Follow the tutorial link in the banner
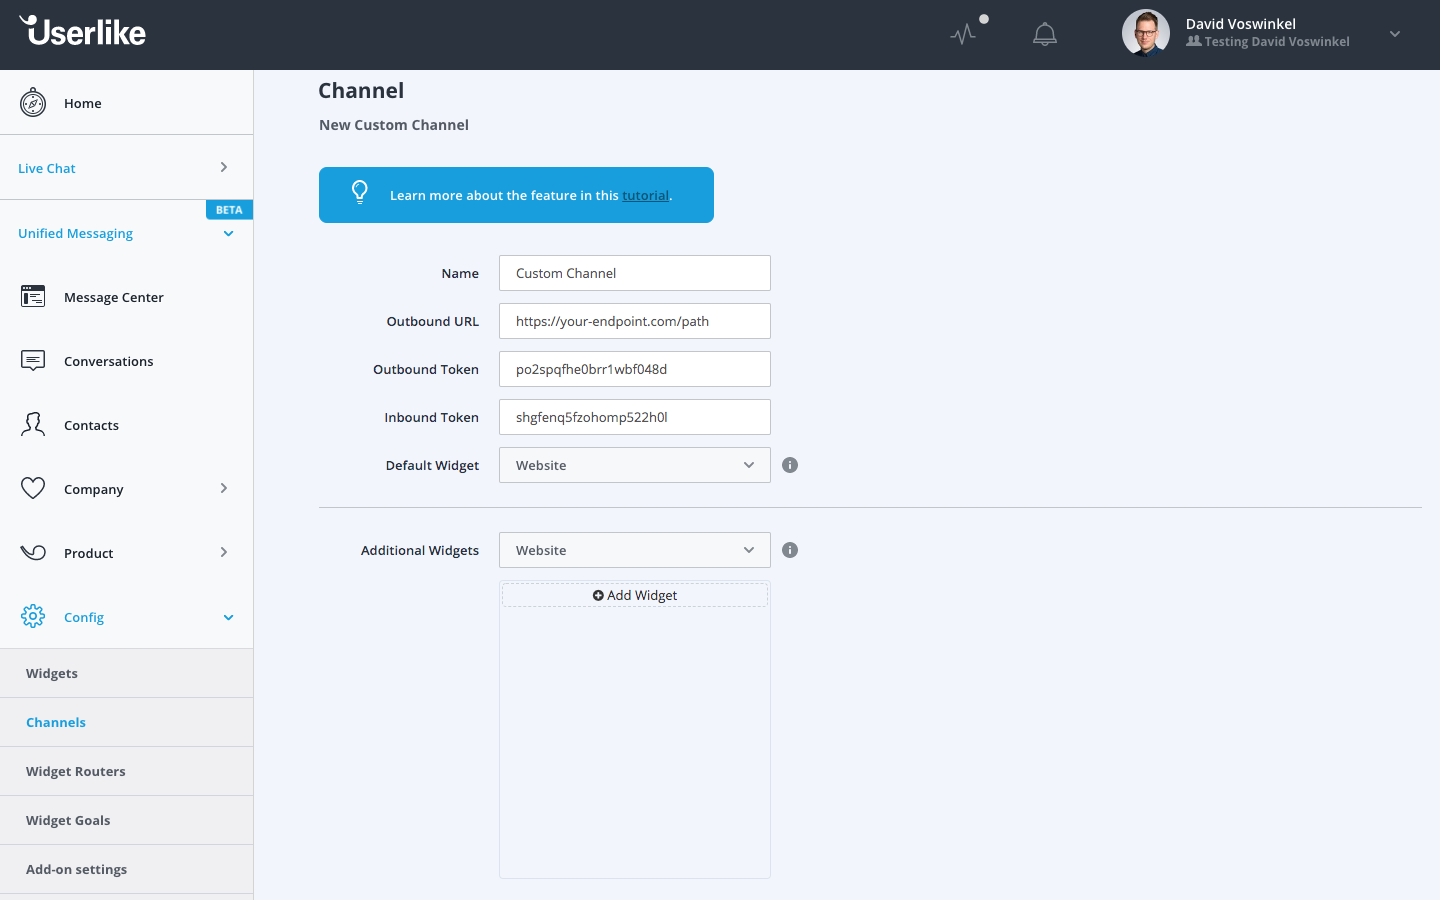Viewport: 1440px width, 900px height. coord(645,195)
